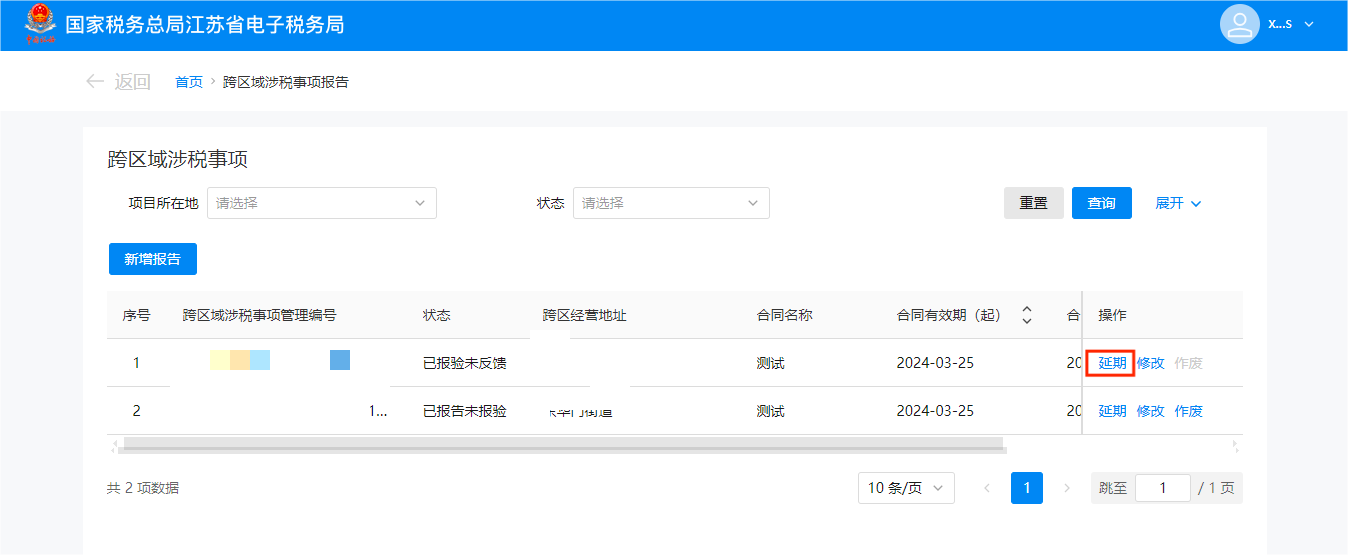Open the 项目所在地 dropdown
Screen dimensions: 1348x555
click(321, 203)
